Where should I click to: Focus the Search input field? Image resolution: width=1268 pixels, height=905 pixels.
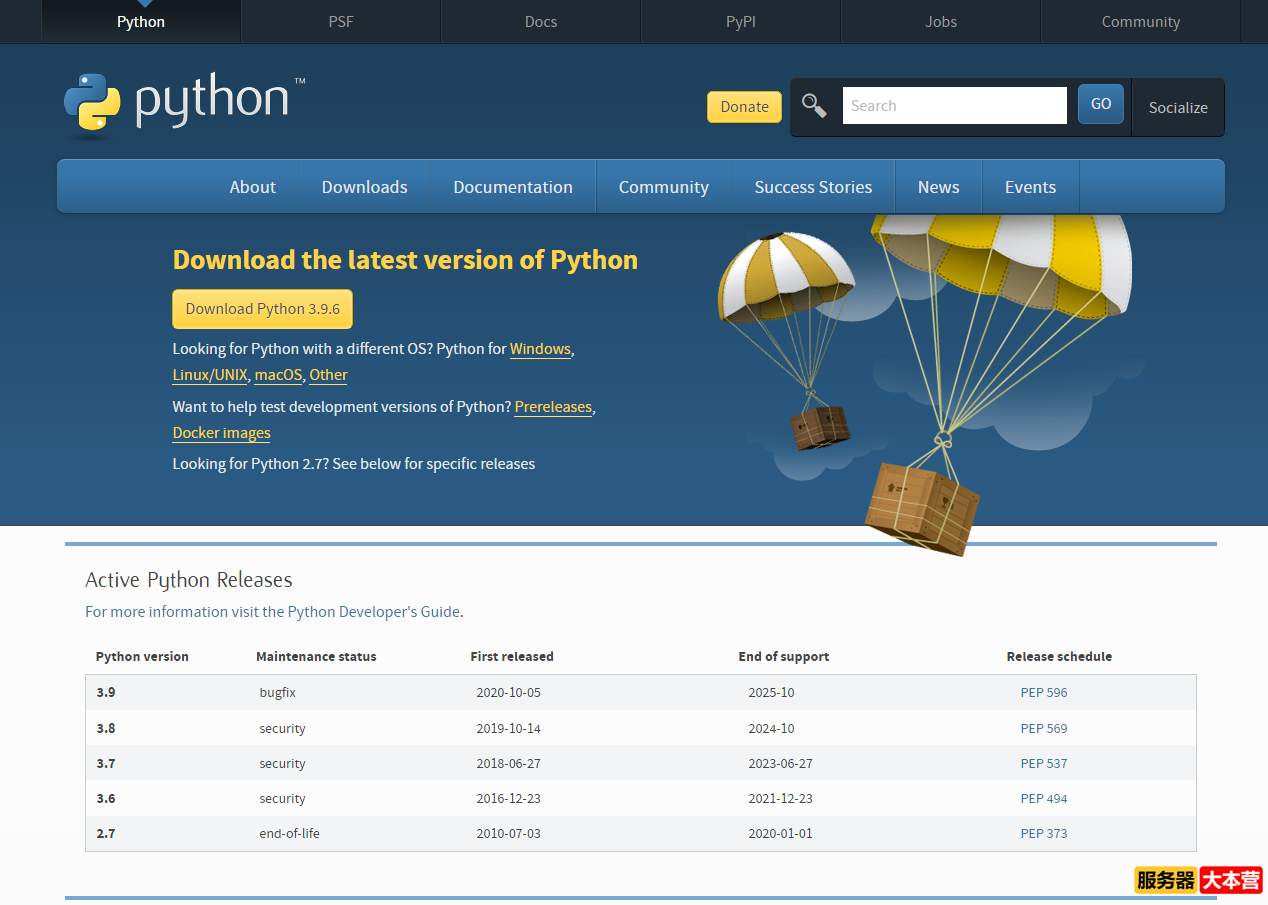pos(955,106)
